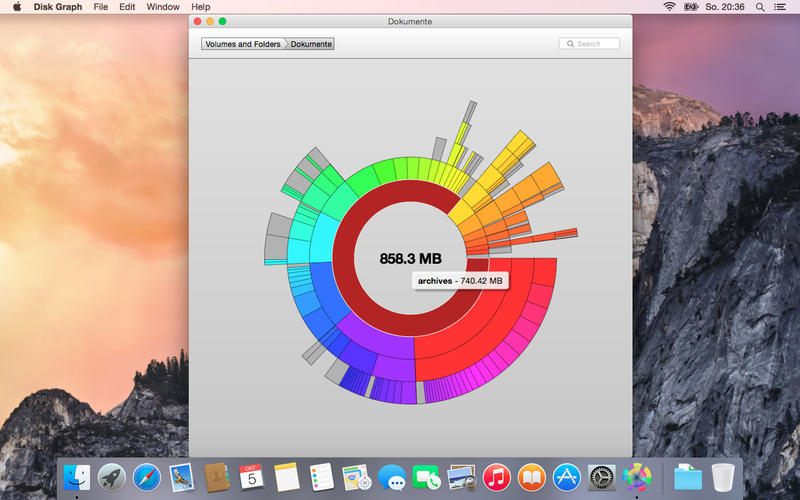Open the Notification Center list icon

pyautogui.click(x=783, y=7)
